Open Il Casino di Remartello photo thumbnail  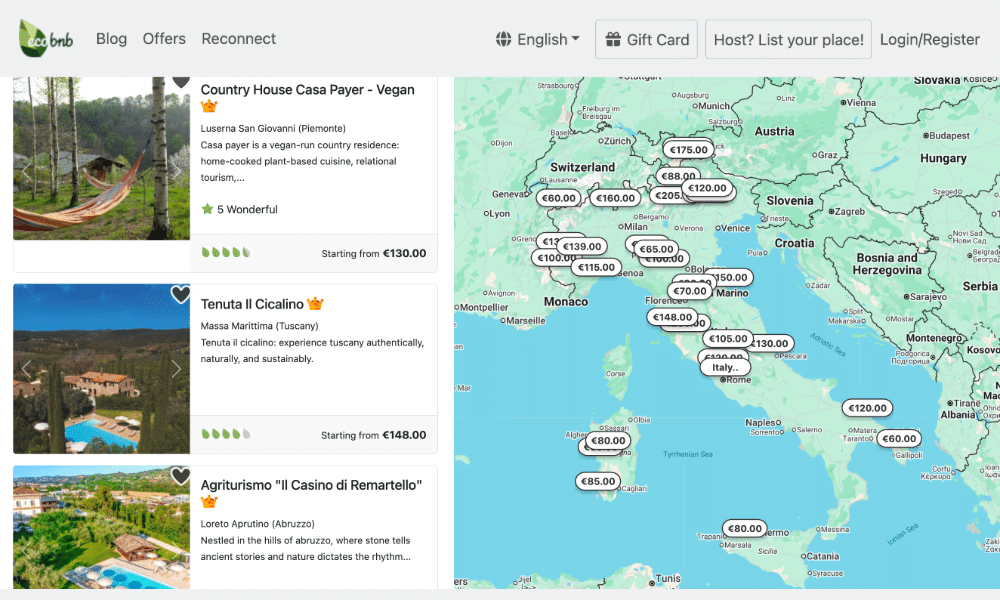pos(101,527)
